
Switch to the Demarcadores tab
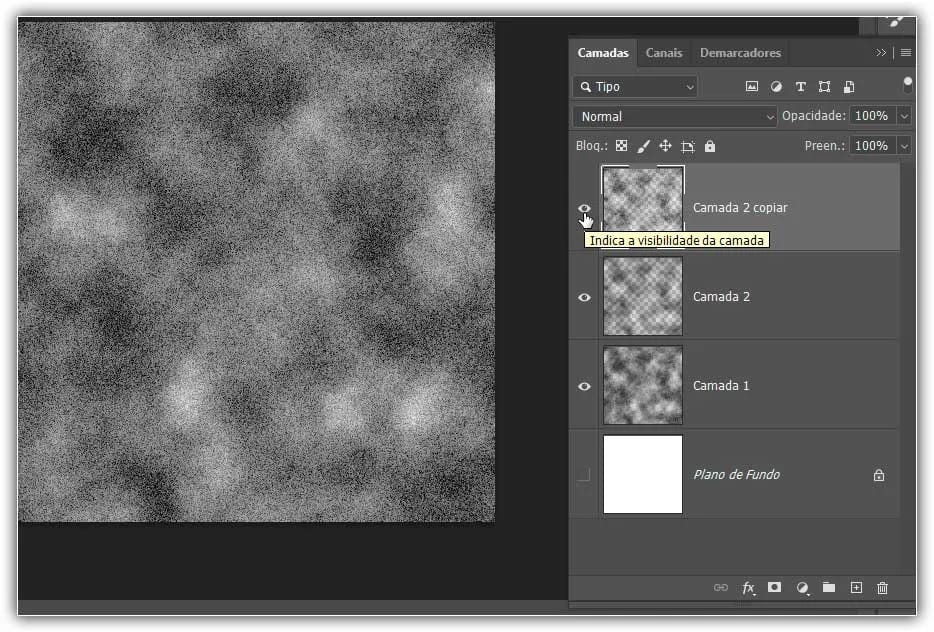[x=740, y=53]
